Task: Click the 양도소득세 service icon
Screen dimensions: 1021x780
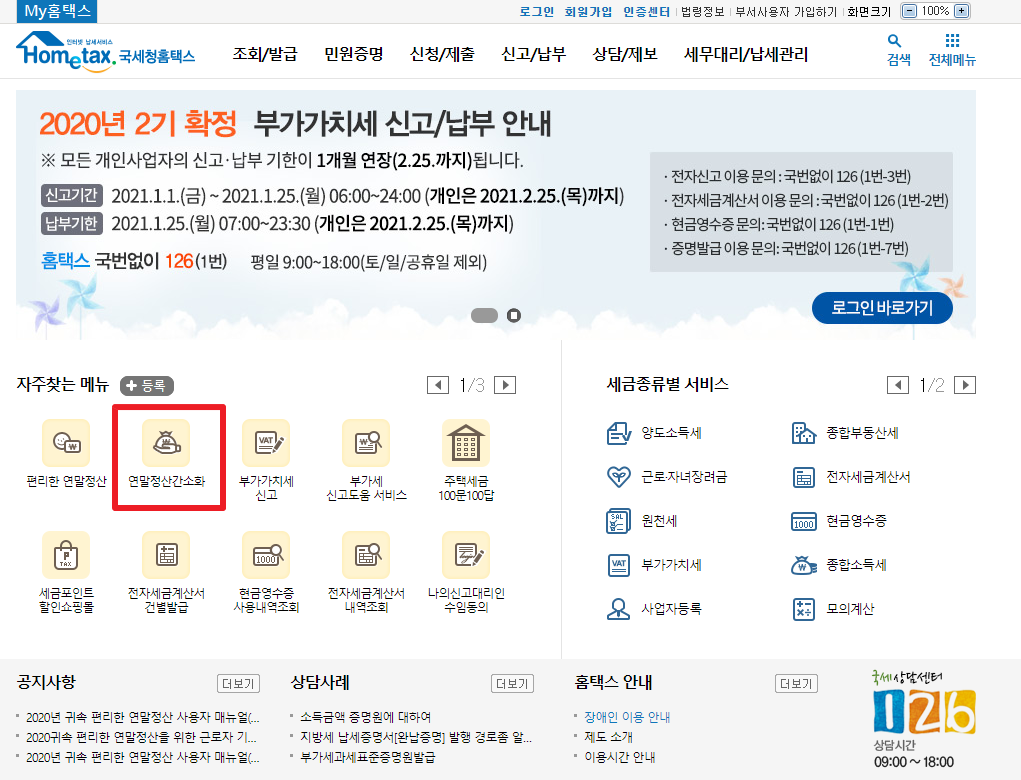Action: [x=619, y=433]
